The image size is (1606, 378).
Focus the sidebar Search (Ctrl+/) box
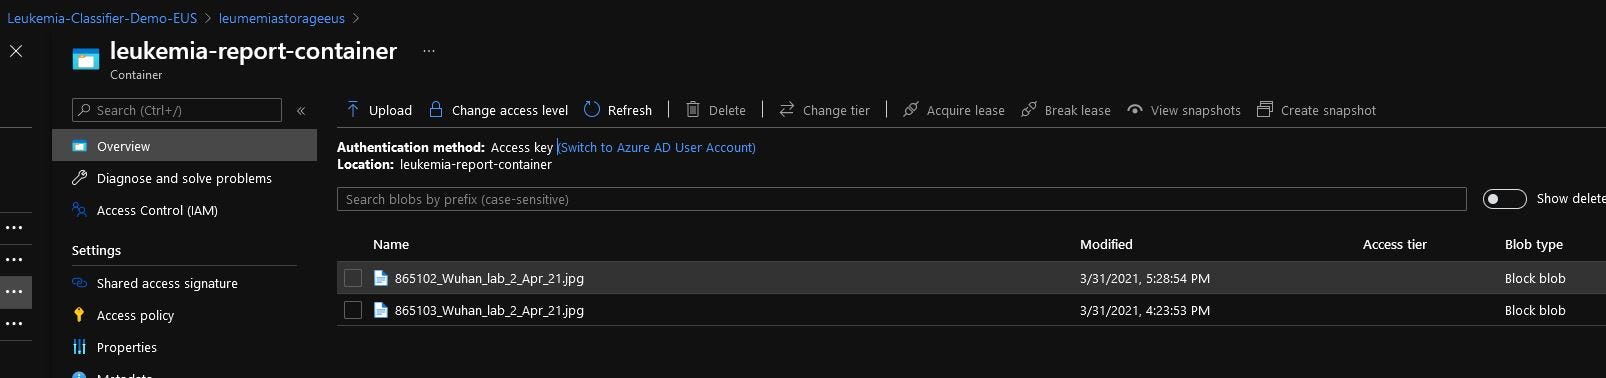pos(177,110)
